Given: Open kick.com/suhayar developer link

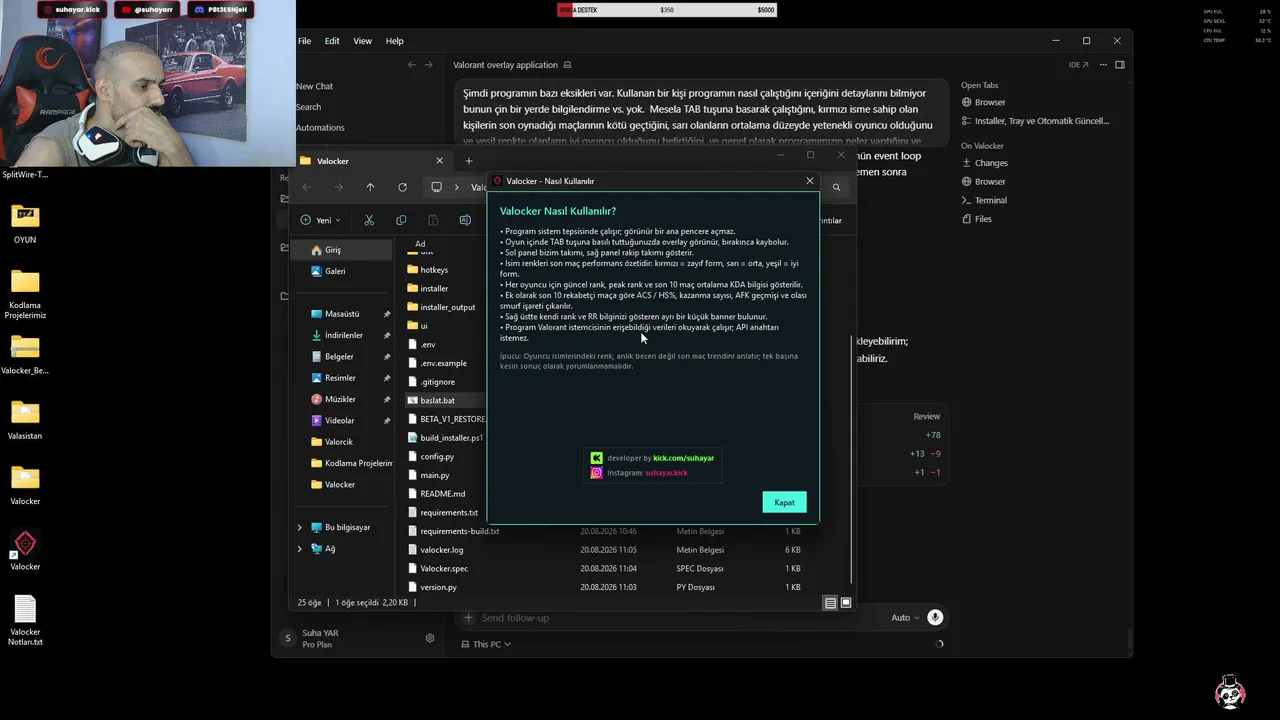Looking at the screenshot, I should click(684, 458).
